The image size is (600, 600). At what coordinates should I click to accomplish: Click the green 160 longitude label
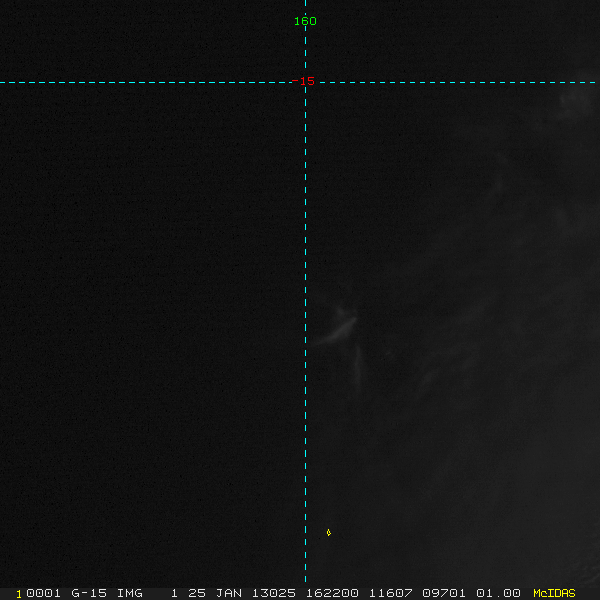305,21
